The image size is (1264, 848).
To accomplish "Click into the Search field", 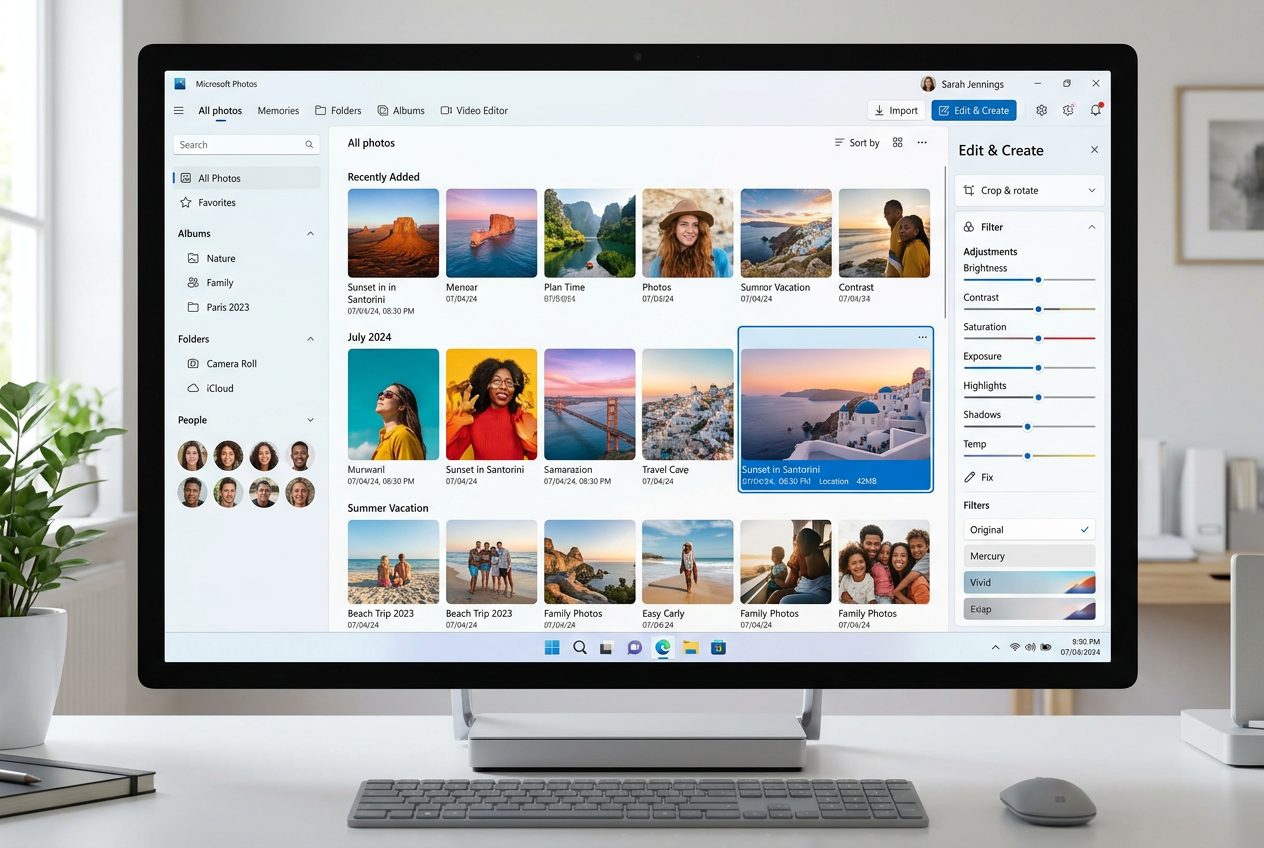I will pos(246,145).
